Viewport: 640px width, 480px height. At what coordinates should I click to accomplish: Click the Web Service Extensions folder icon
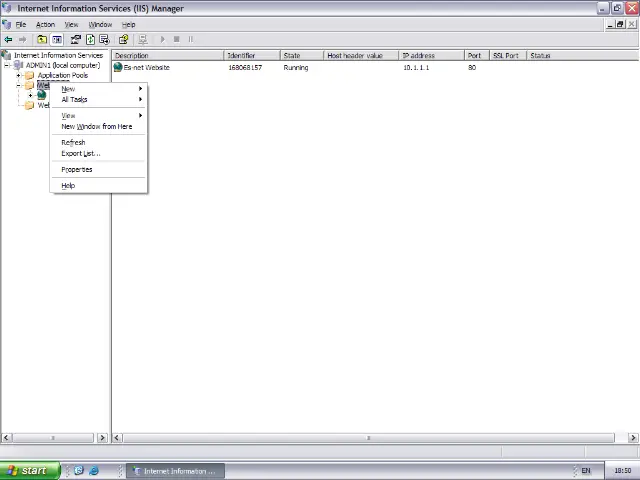tap(29, 105)
